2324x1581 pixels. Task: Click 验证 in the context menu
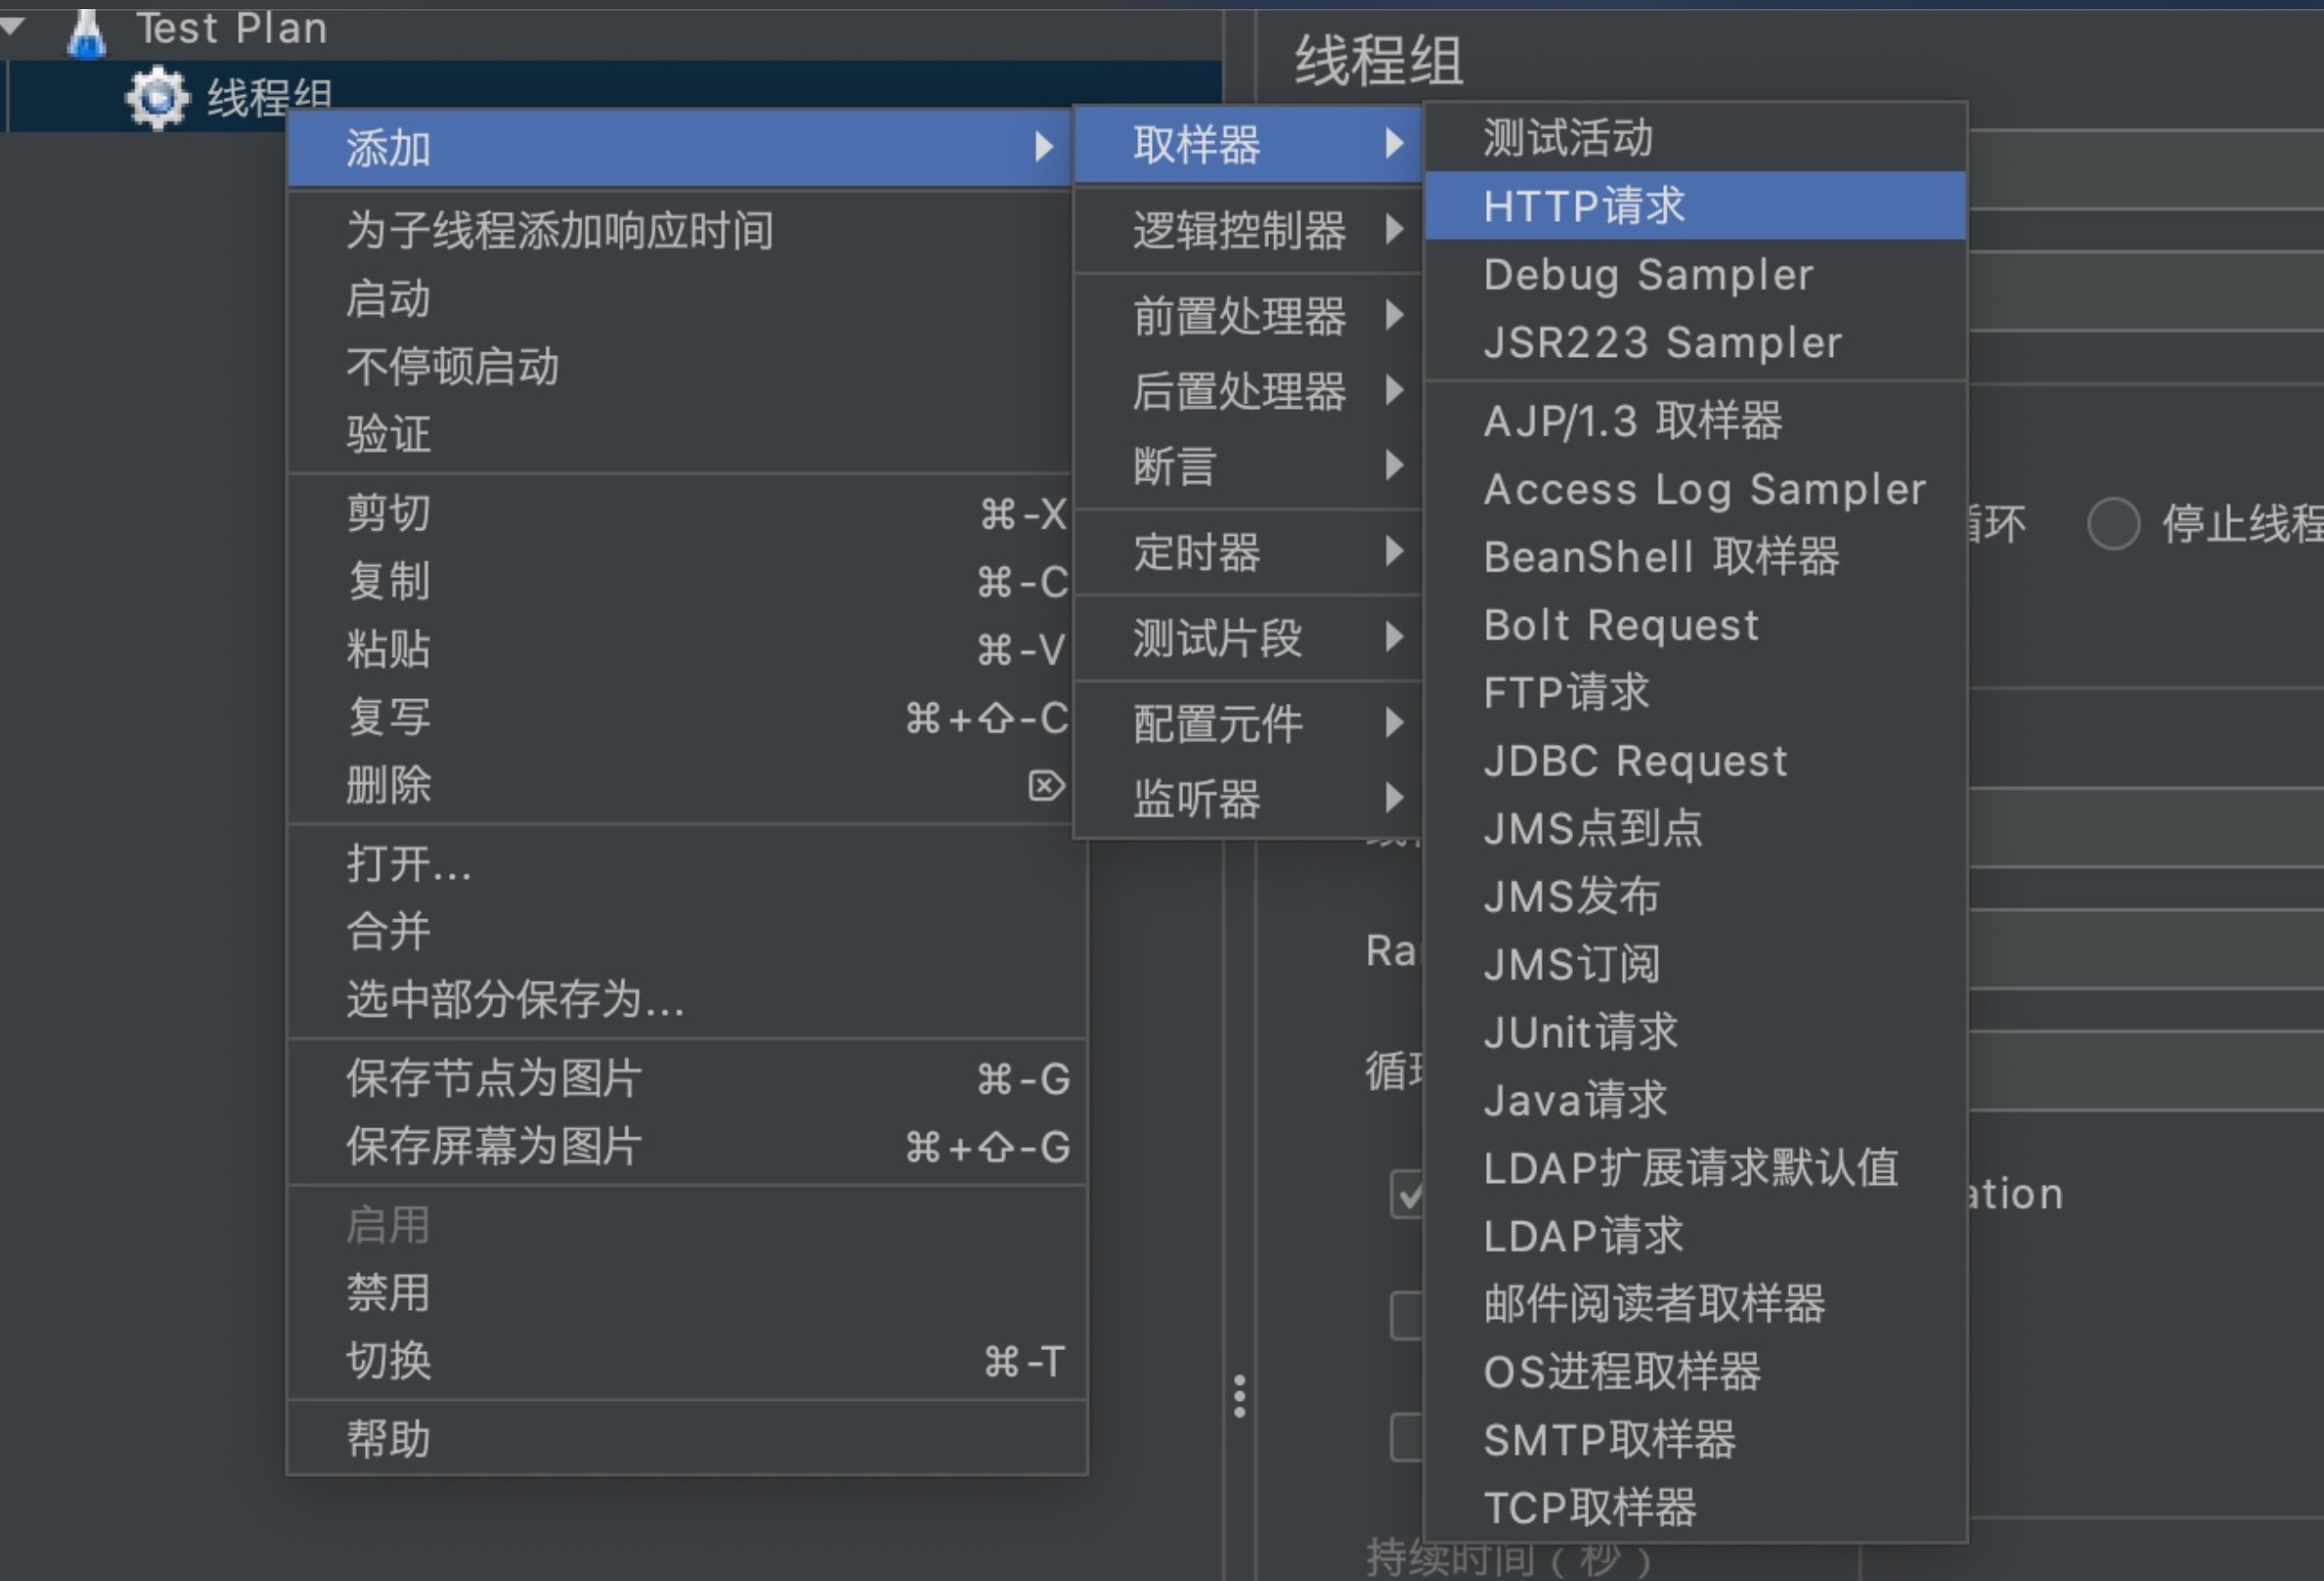click(680, 434)
